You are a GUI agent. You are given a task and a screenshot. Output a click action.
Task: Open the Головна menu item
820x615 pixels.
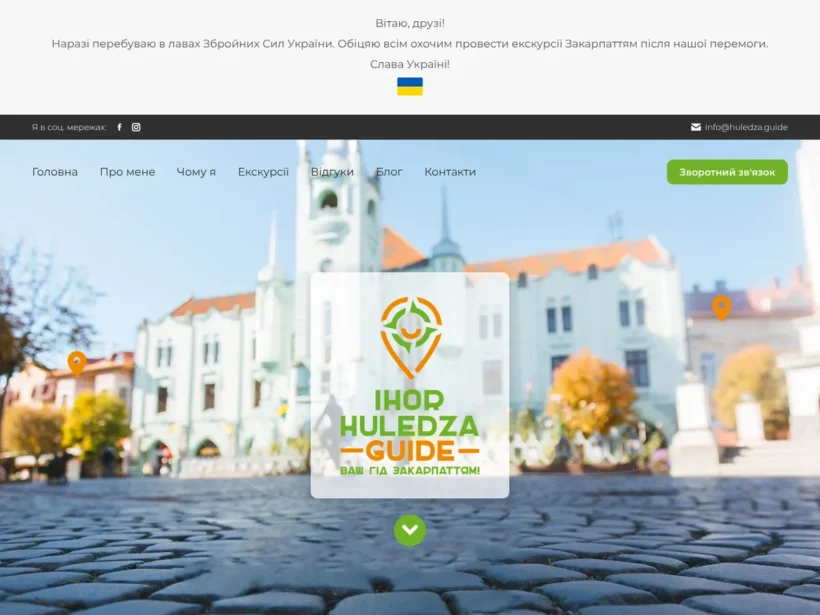[x=55, y=172]
